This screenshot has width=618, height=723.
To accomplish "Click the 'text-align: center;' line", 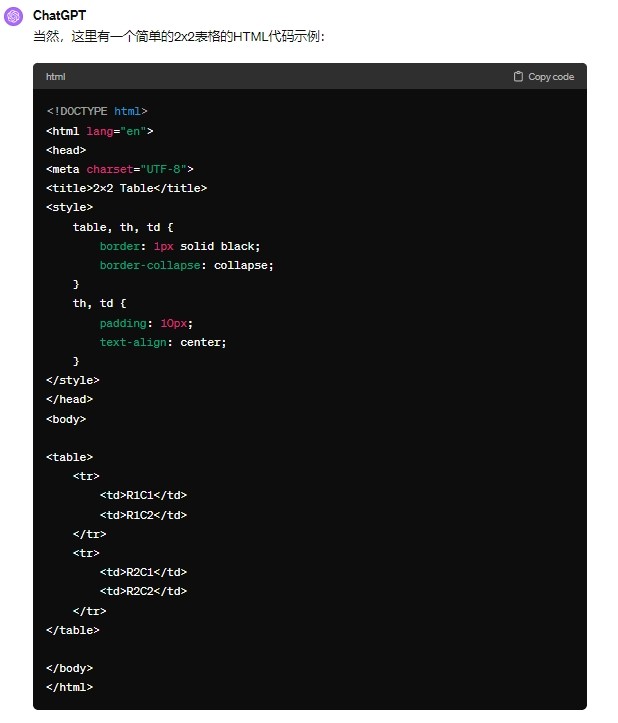I will click(x=163, y=342).
